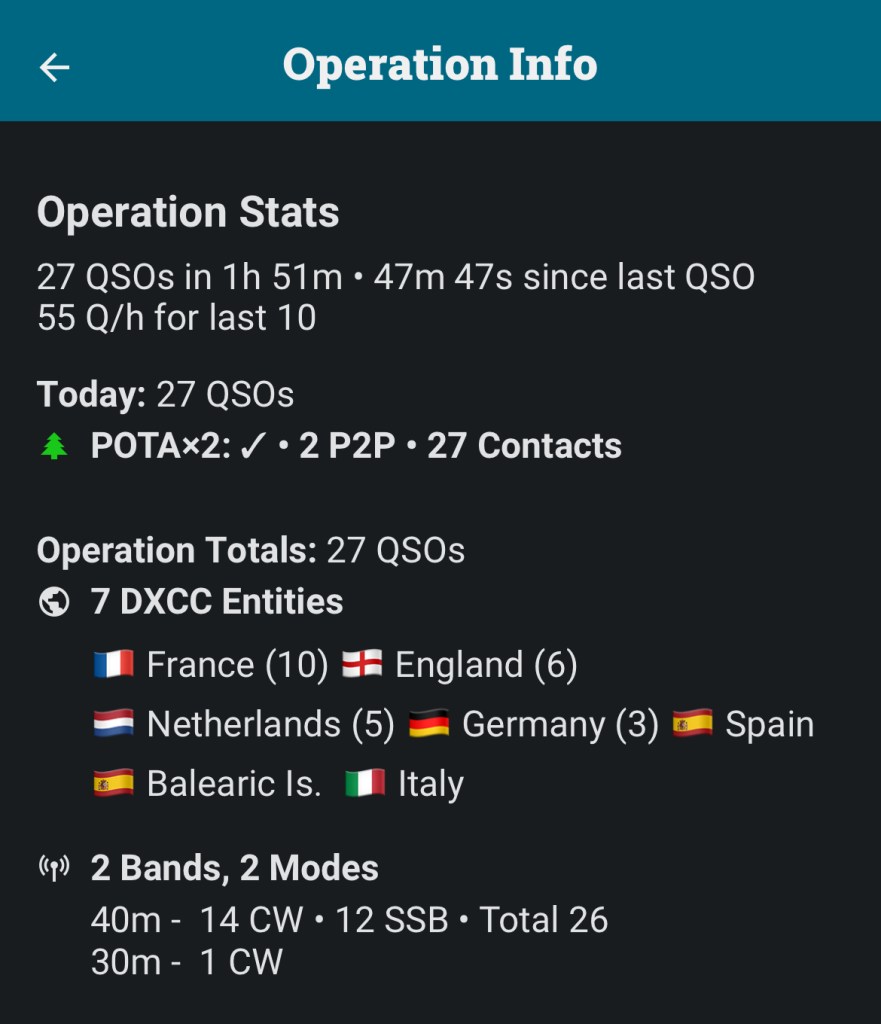The image size is (881, 1024).
Task: Click the Germany flag icon
Action: pos(429,724)
